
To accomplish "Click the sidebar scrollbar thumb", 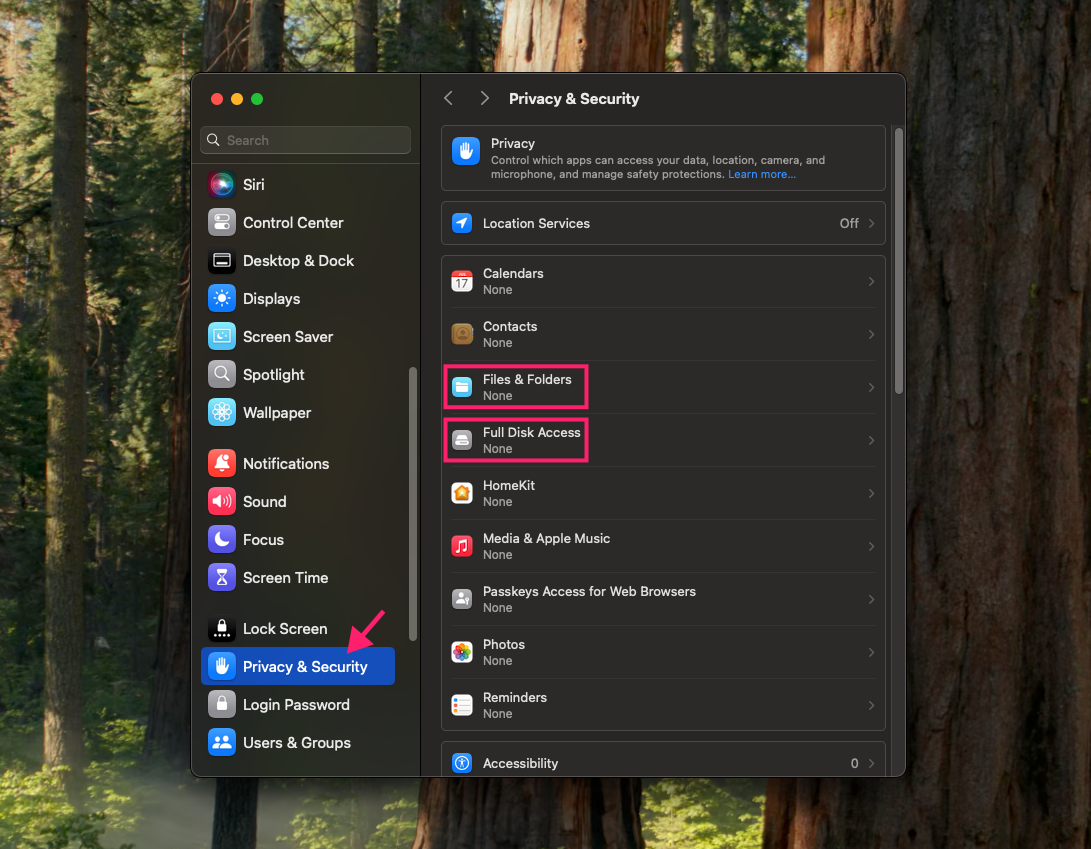I will pos(413,504).
